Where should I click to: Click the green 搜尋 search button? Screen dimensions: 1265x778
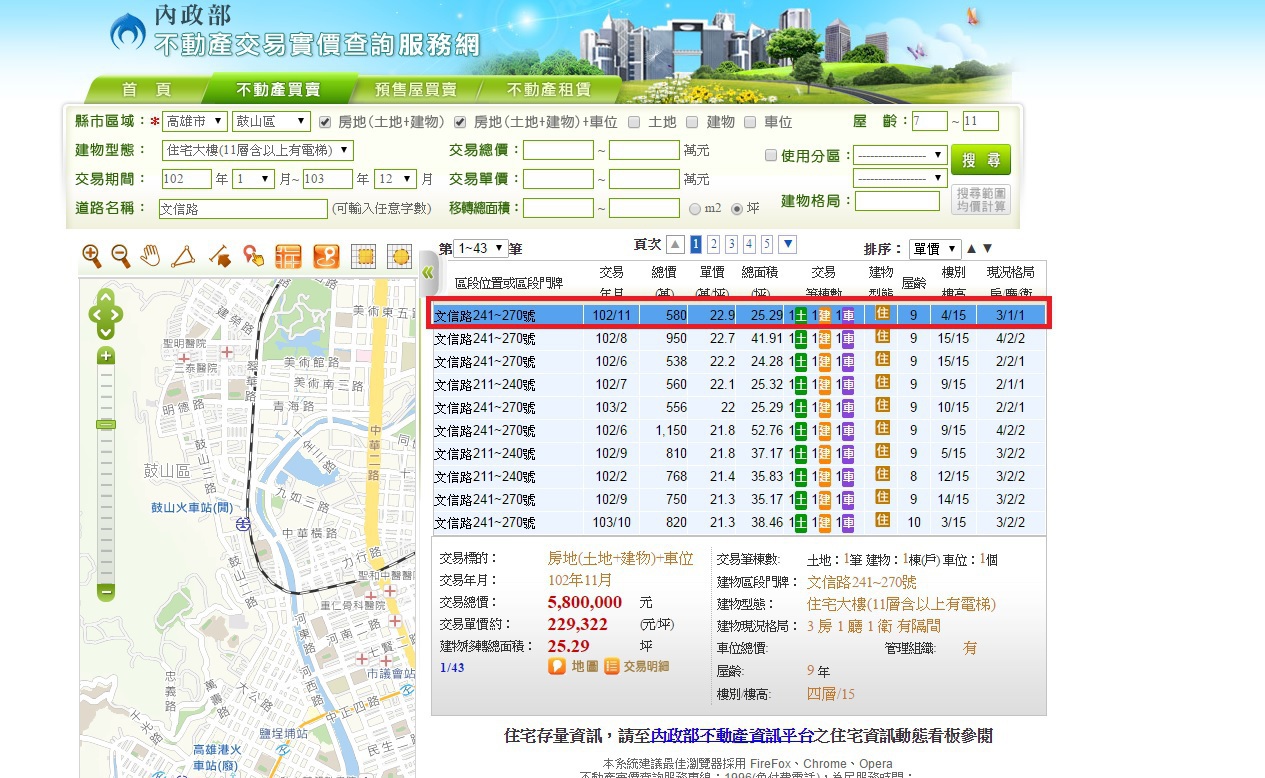[980, 160]
